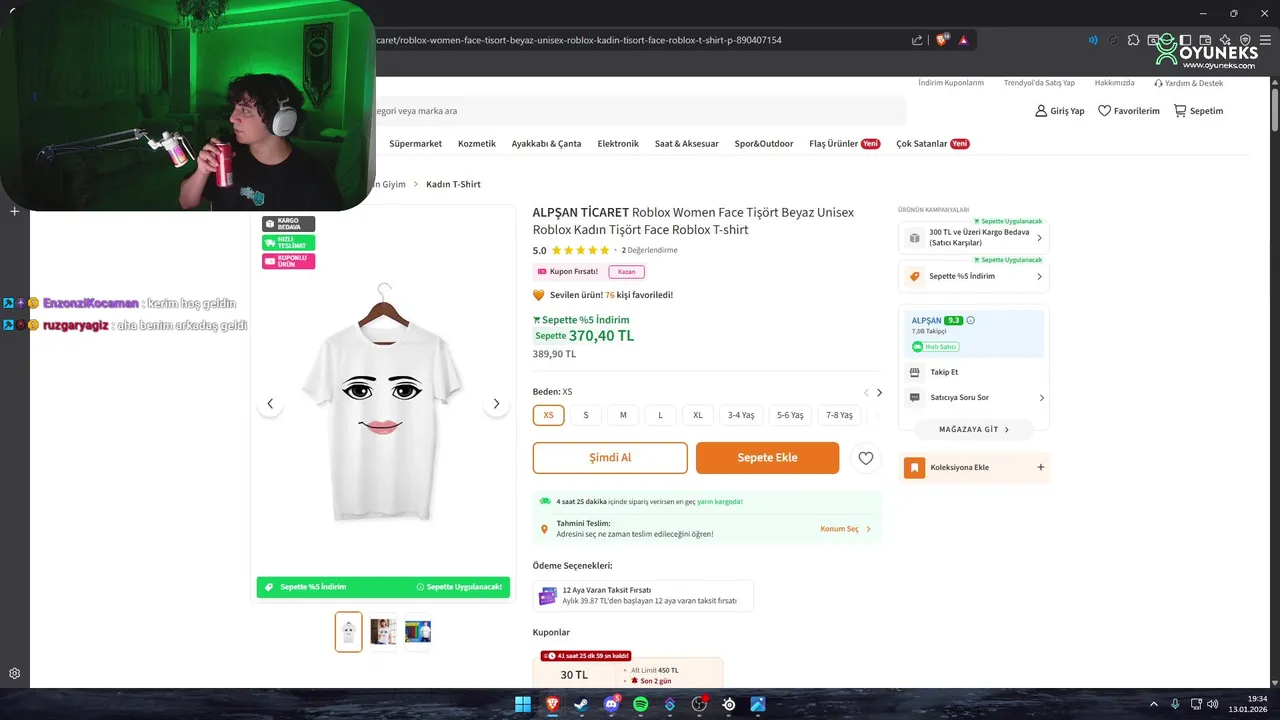Select size XS option
Image resolution: width=1280 pixels, height=720 pixels.
548,415
